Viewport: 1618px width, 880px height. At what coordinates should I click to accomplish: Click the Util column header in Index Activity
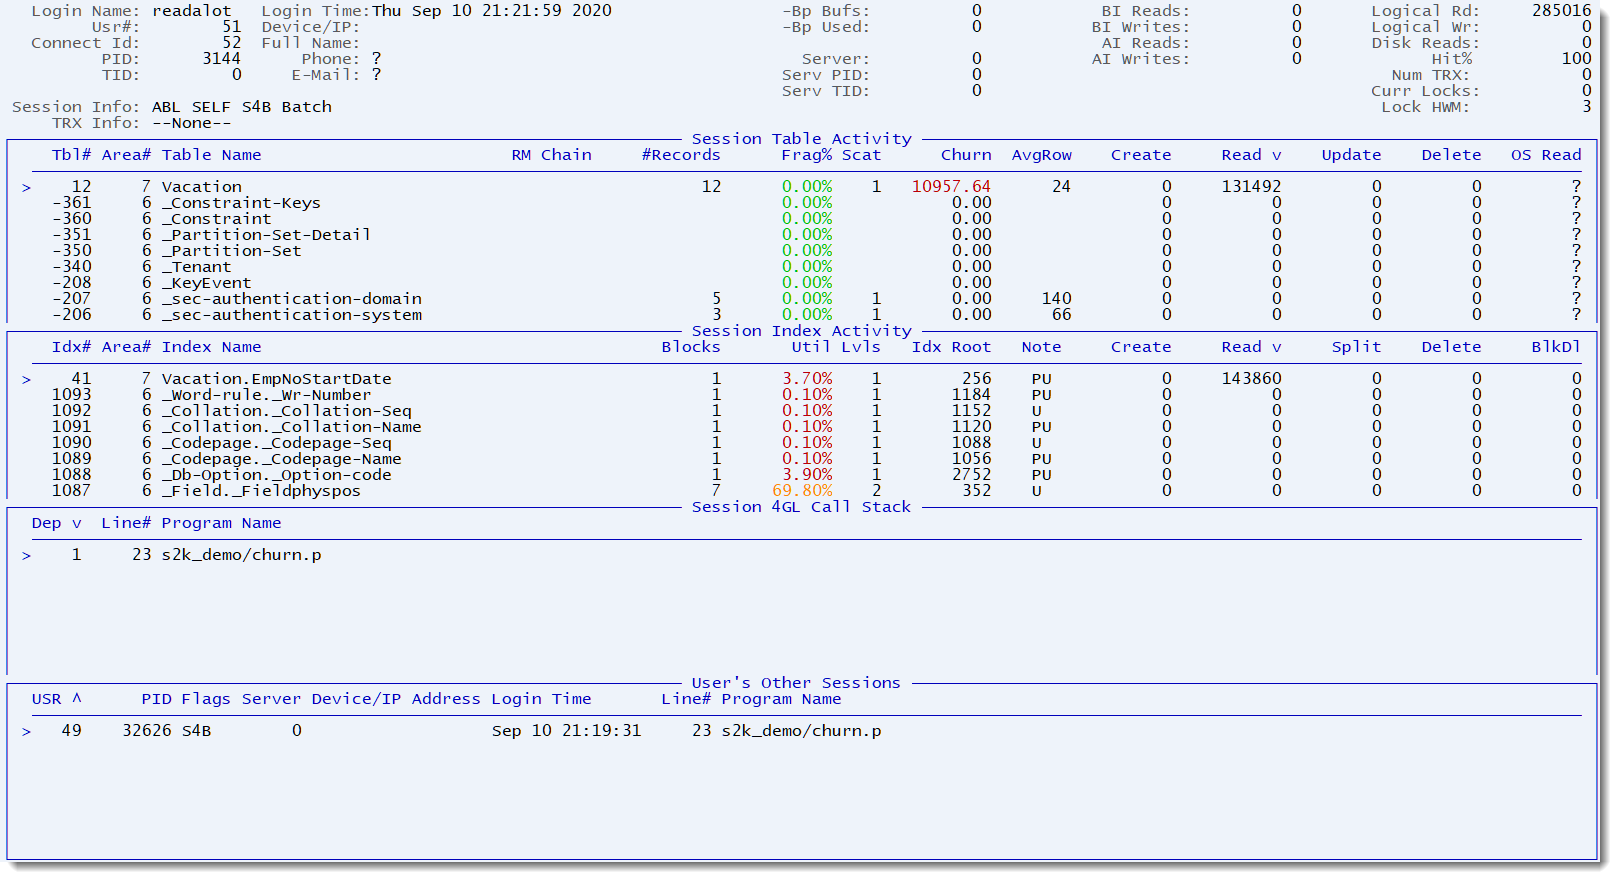pos(810,347)
